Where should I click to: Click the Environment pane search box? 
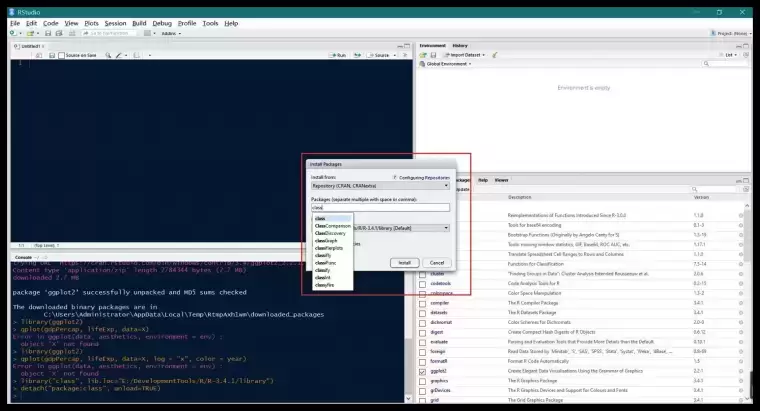click(726, 64)
